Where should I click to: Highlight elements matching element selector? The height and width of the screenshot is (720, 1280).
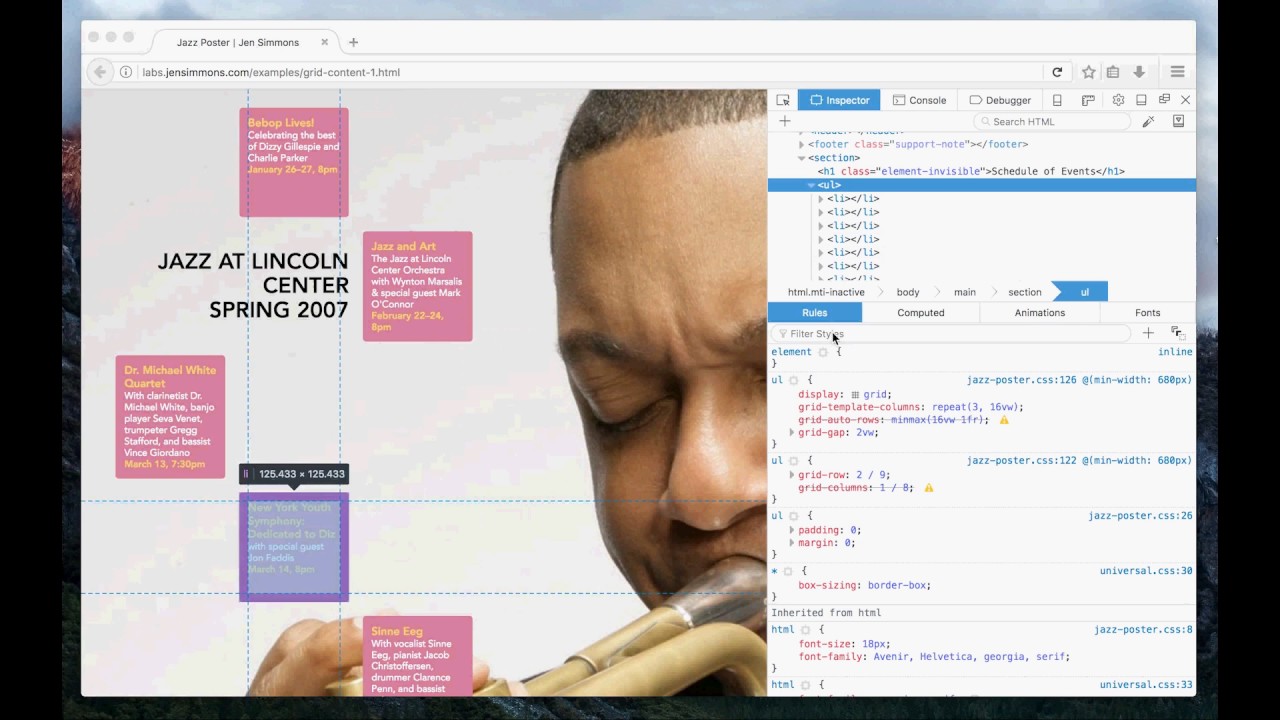[x=823, y=352]
